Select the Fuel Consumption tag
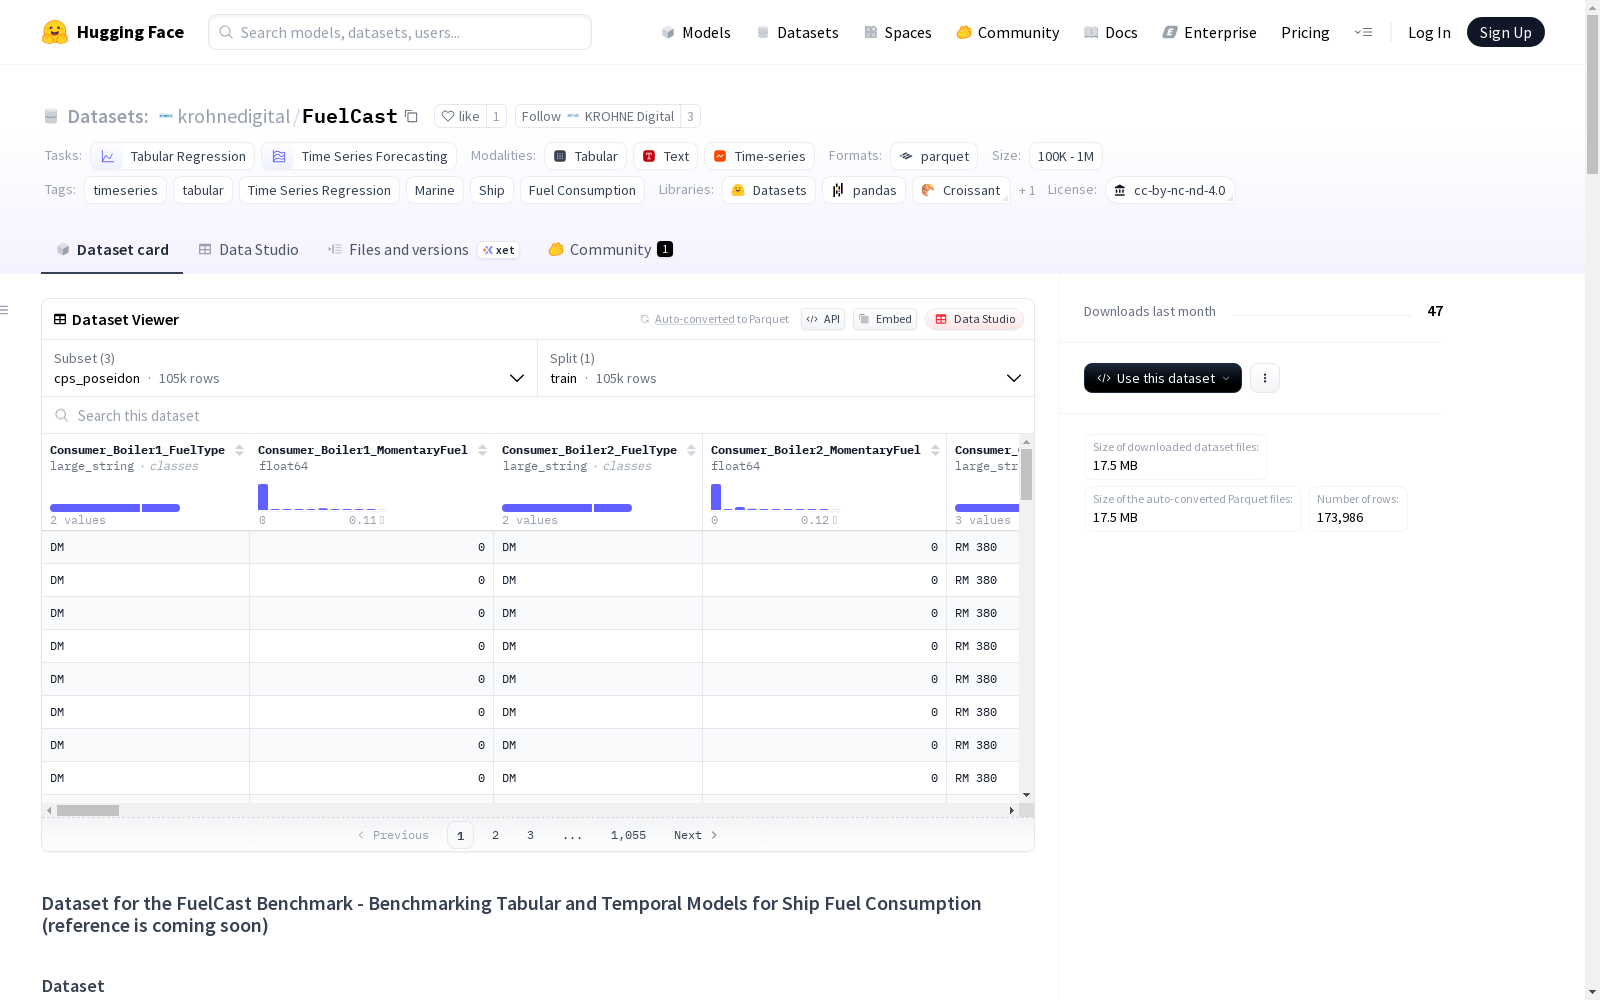The width and height of the screenshot is (1600, 1000). coord(582,190)
